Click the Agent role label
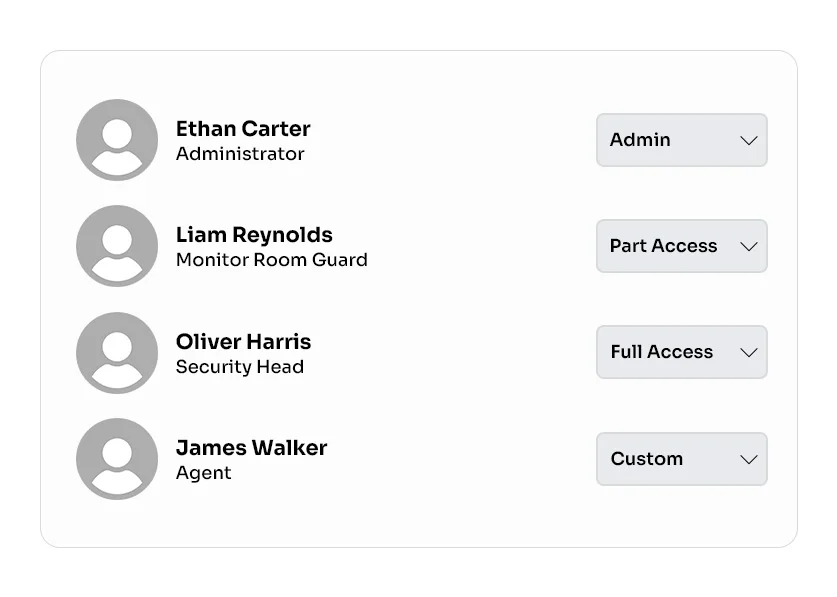 click(x=203, y=473)
